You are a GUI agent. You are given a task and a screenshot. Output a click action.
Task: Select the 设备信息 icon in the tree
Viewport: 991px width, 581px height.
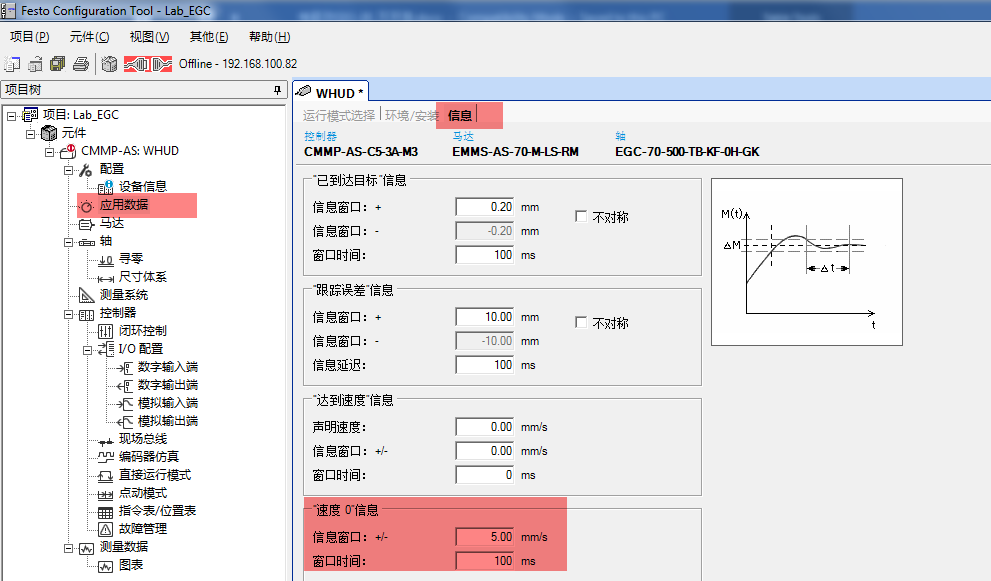(106, 187)
